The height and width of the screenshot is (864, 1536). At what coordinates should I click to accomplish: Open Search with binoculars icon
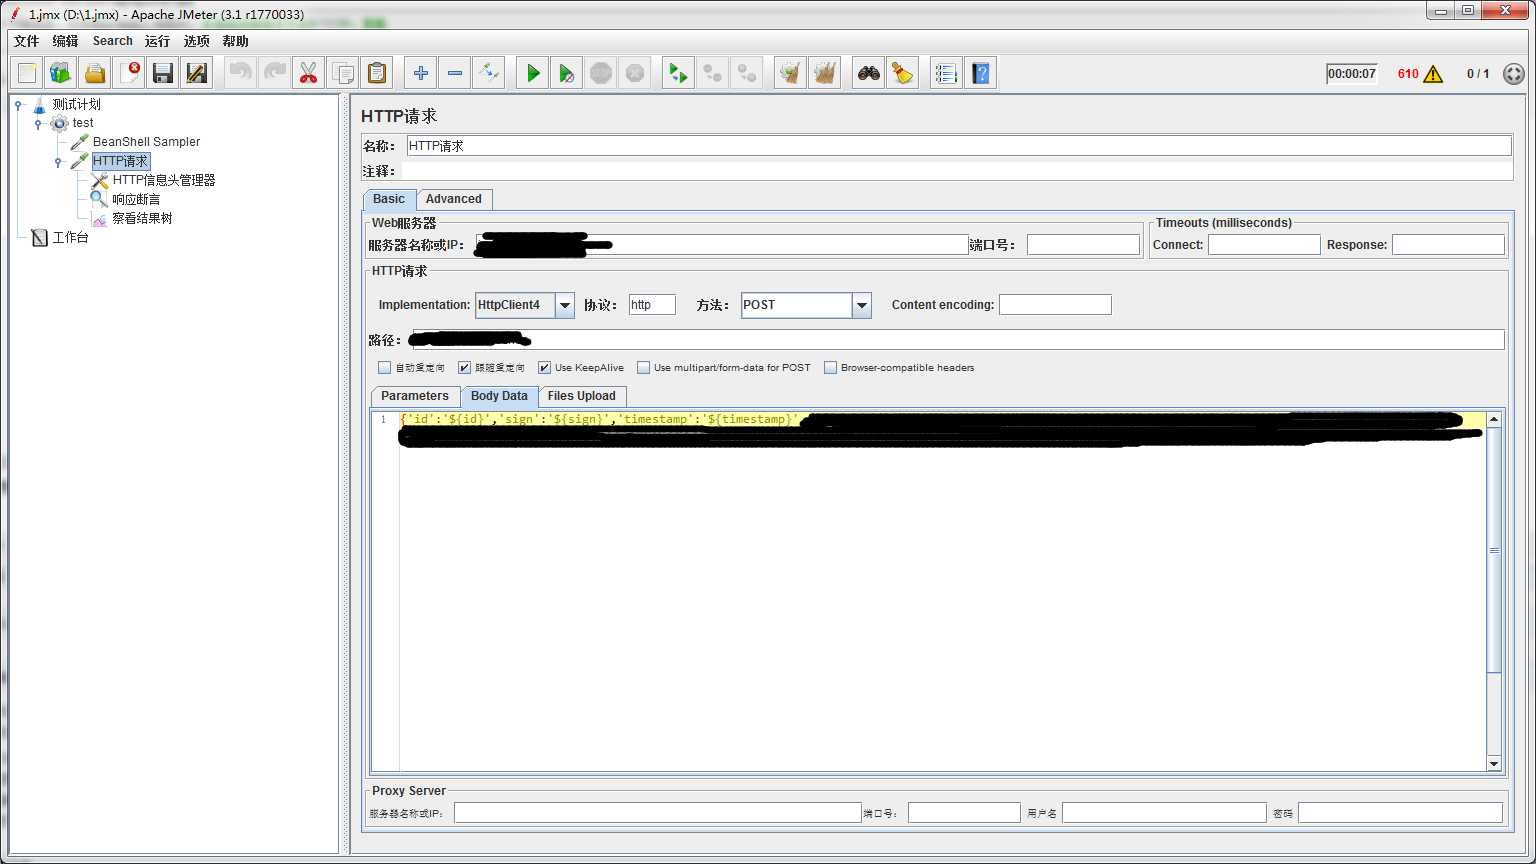click(869, 73)
